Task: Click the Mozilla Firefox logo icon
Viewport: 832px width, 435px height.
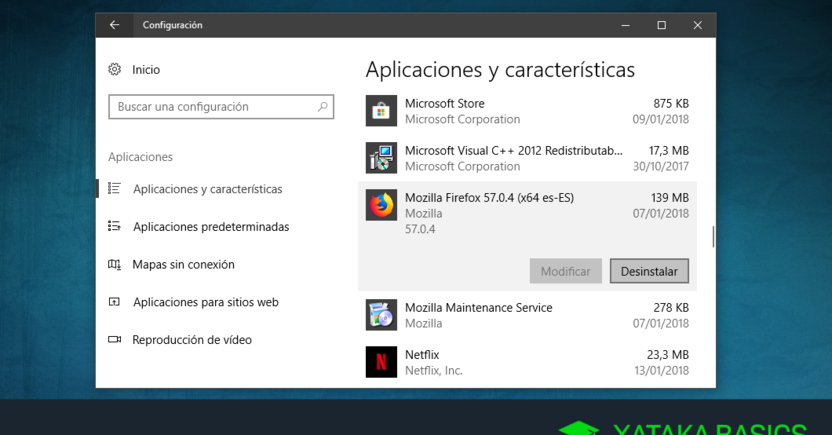Action: [381, 206]
